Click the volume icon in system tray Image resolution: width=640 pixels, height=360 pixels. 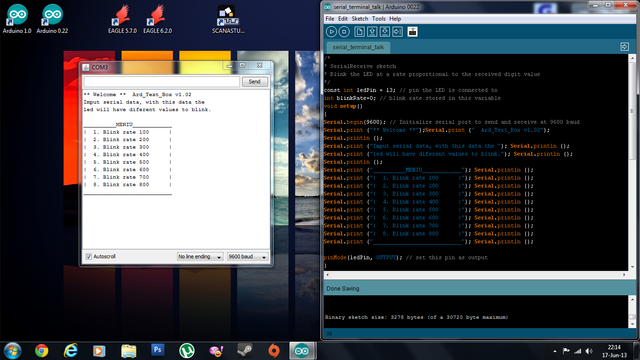coord(589,351)
